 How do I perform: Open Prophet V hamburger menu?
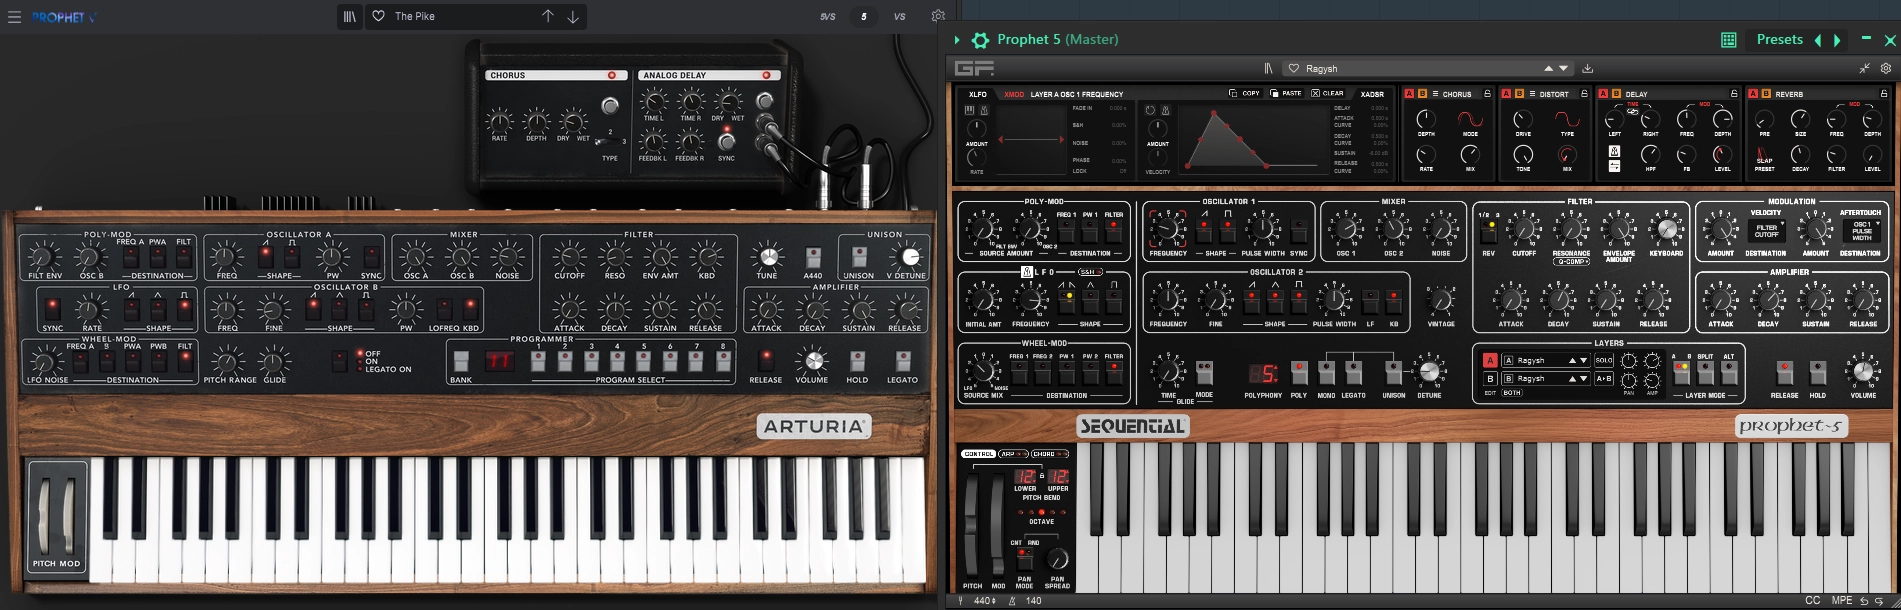click(x=14, y=17)
